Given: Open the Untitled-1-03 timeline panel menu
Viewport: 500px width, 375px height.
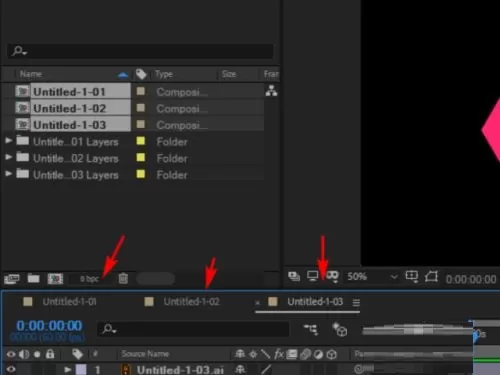Looking at the screenshot, I should [356, 302].
